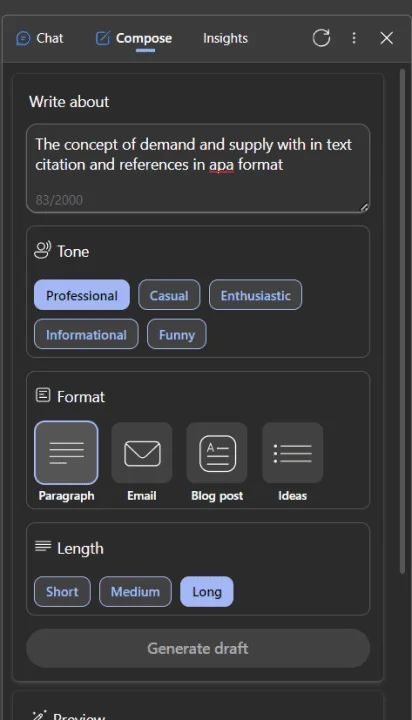Select the Funny tone option

pyautogui.click(x=177, y=334)
